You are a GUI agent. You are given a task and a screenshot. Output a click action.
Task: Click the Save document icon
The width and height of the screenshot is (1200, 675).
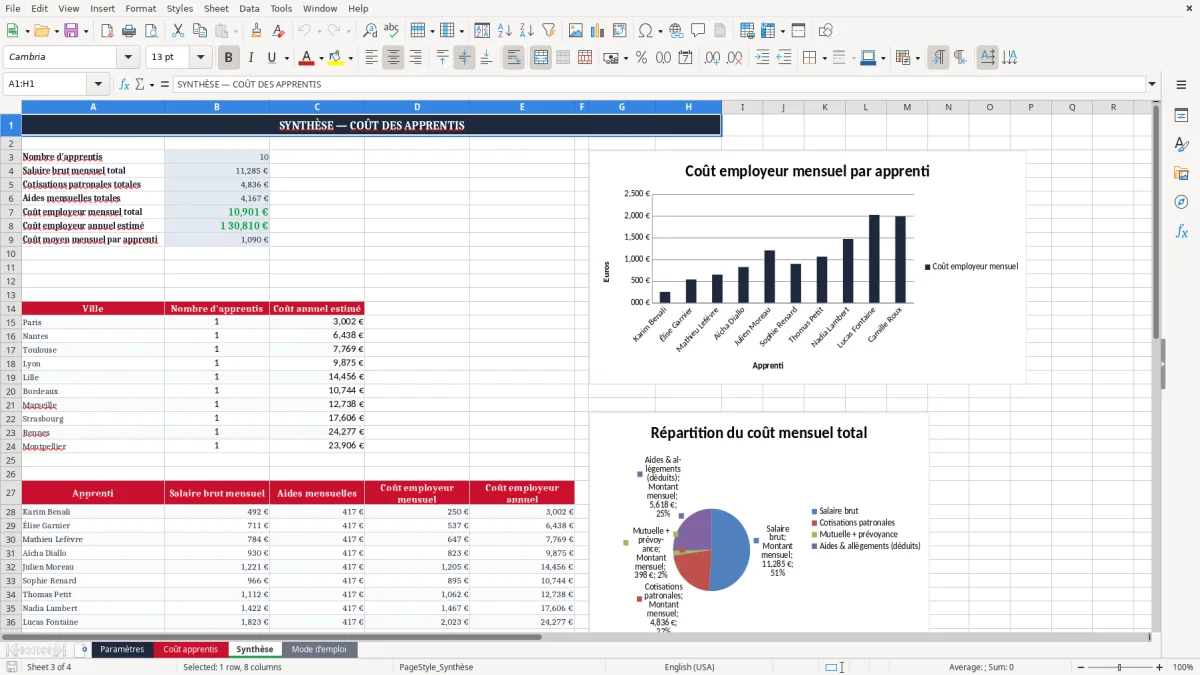coord(69,31)
